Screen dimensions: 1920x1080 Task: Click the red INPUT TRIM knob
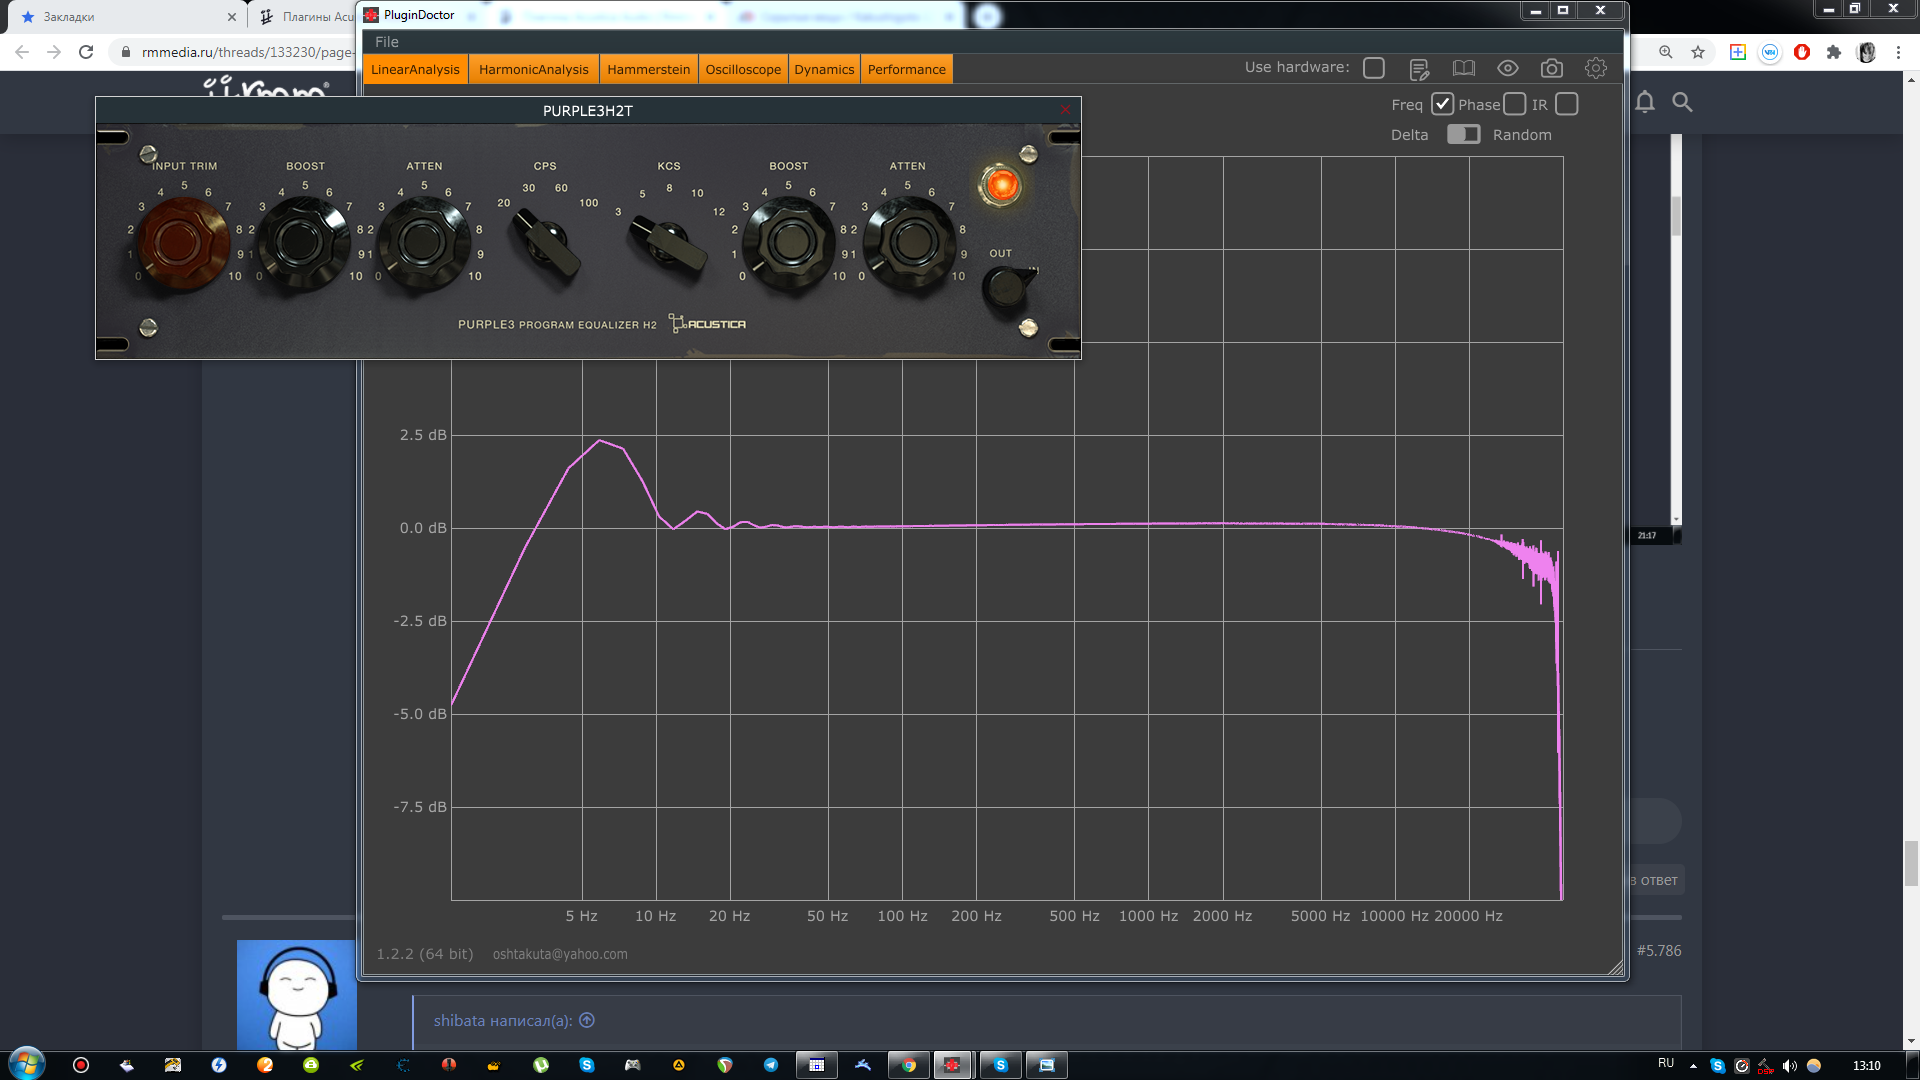coord(183,242)
